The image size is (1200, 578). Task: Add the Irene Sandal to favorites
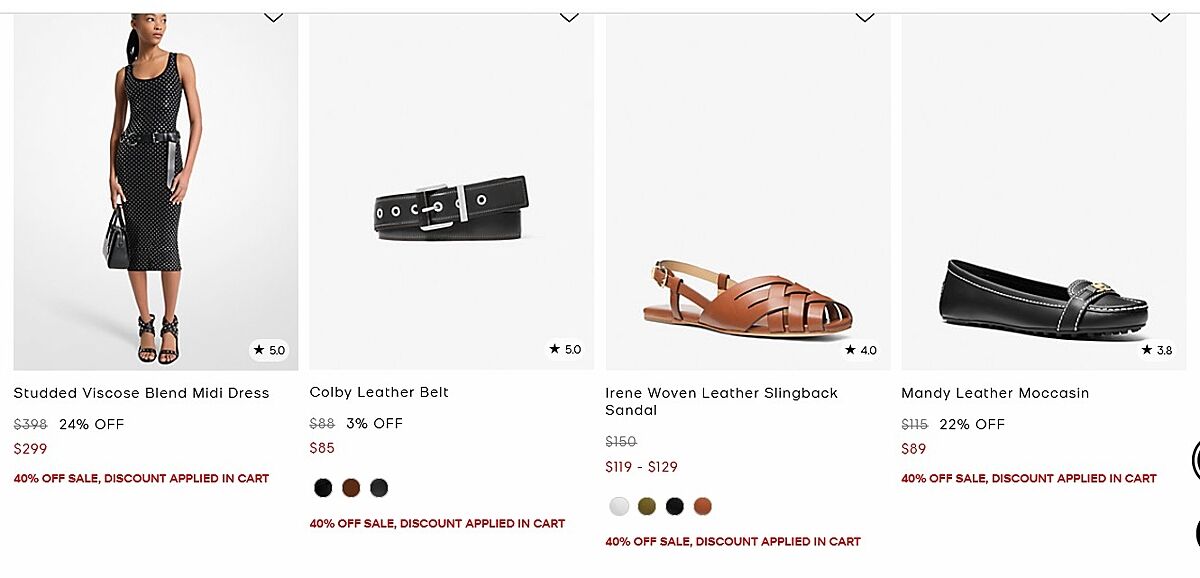tap(865, 16)
